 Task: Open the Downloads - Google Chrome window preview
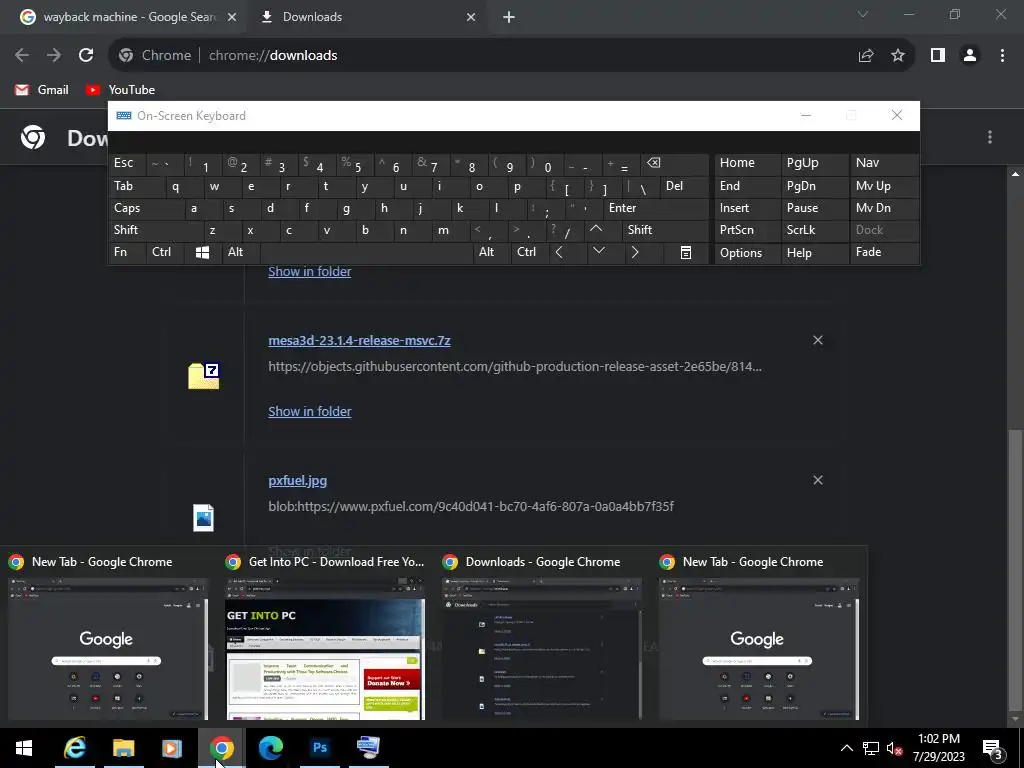pos(542,637)
